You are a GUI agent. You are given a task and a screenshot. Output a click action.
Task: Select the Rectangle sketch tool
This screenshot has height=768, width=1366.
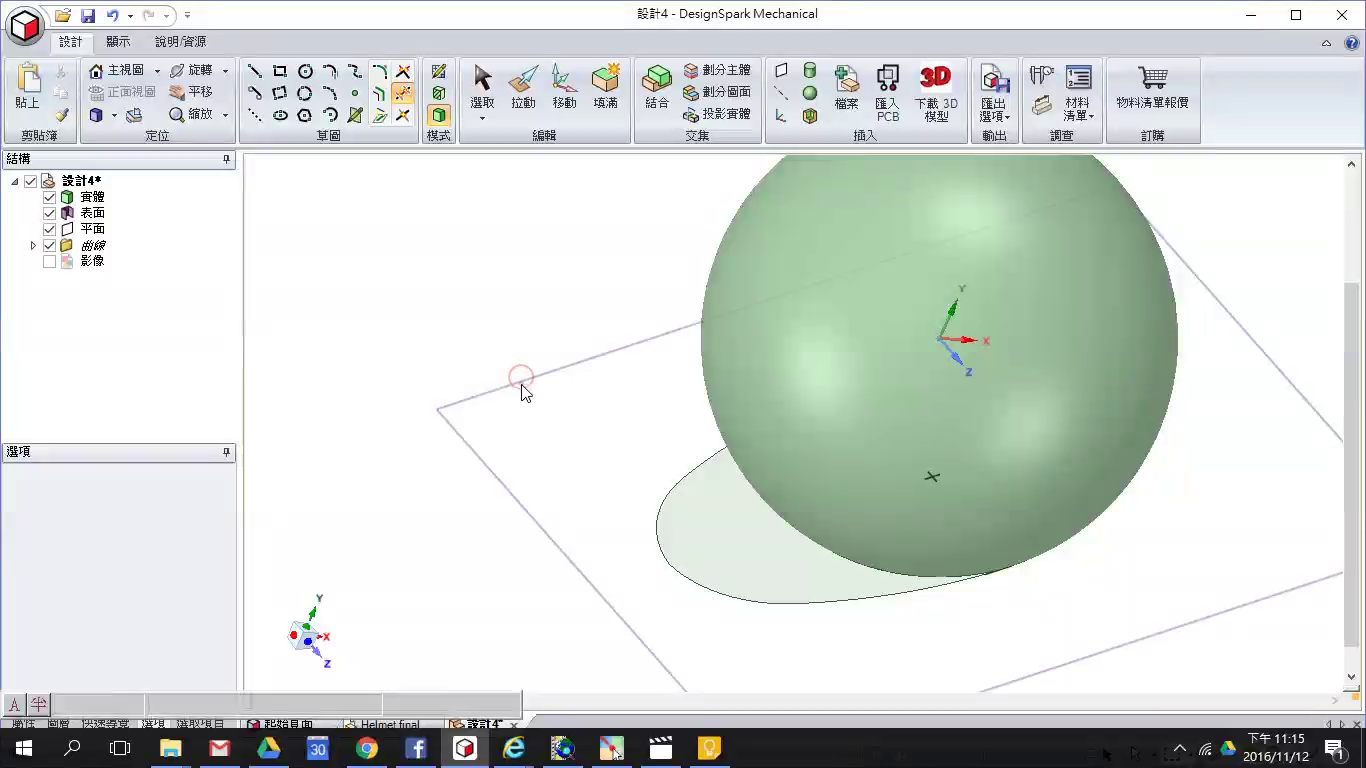coord(280,71)
